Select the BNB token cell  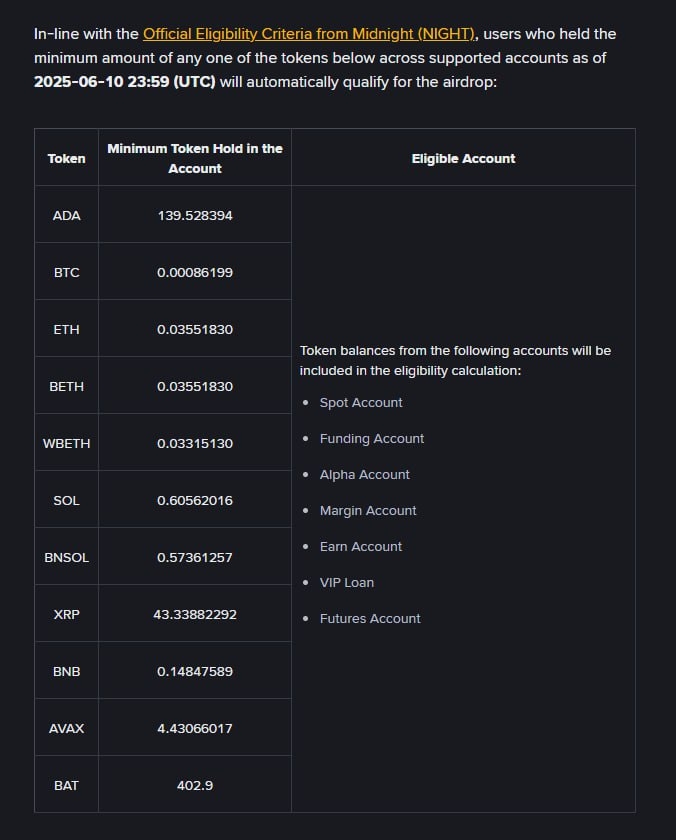pyautogui.click(x=67, y=671)
